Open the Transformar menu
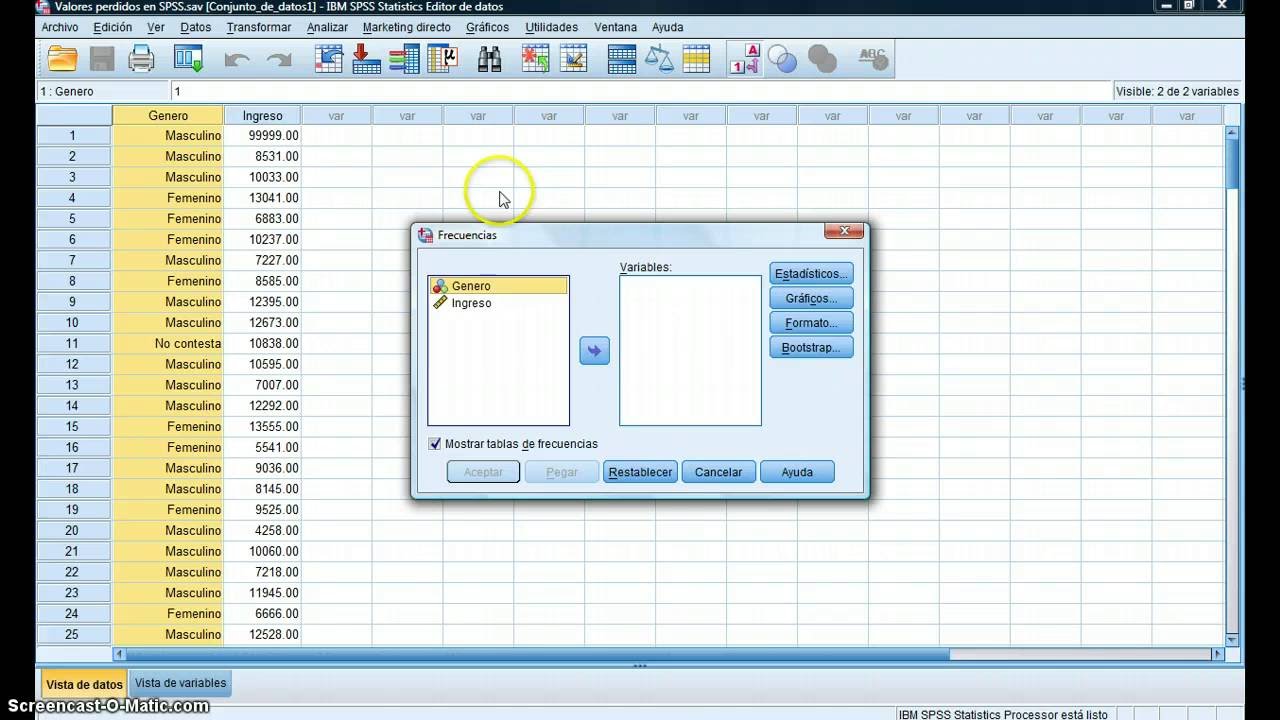The width and height of the screenshot is (1280, 720). pos(259,27)
